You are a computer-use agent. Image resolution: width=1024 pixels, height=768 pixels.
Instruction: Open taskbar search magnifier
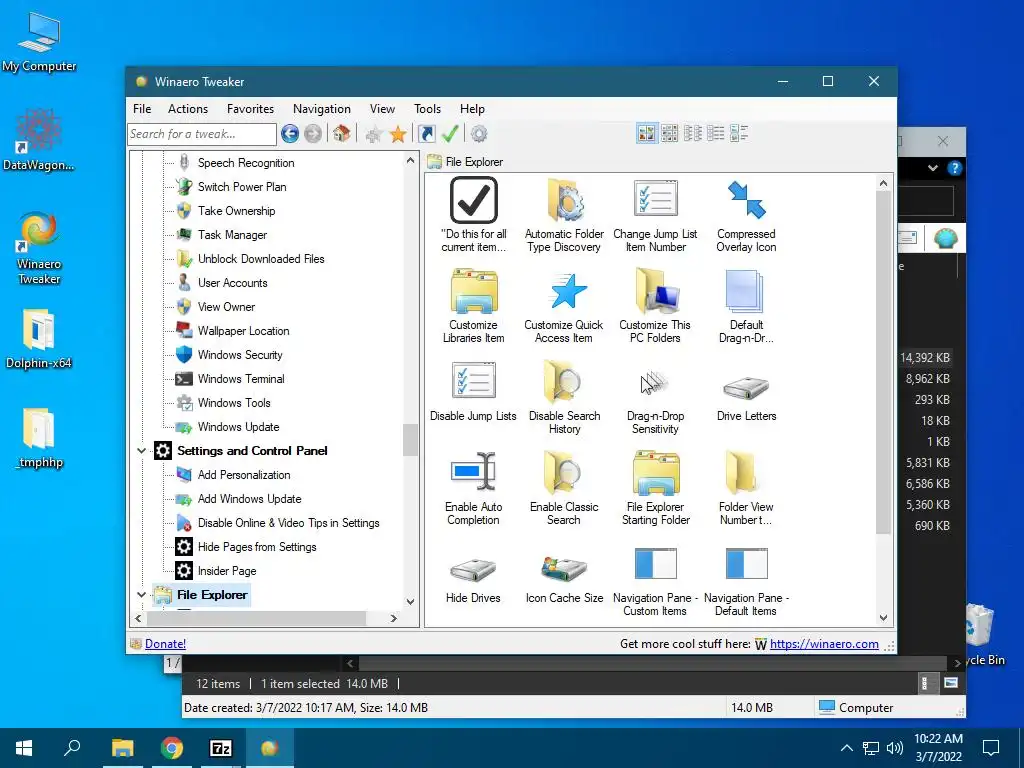pyautogui.click(x=72, y=748)
